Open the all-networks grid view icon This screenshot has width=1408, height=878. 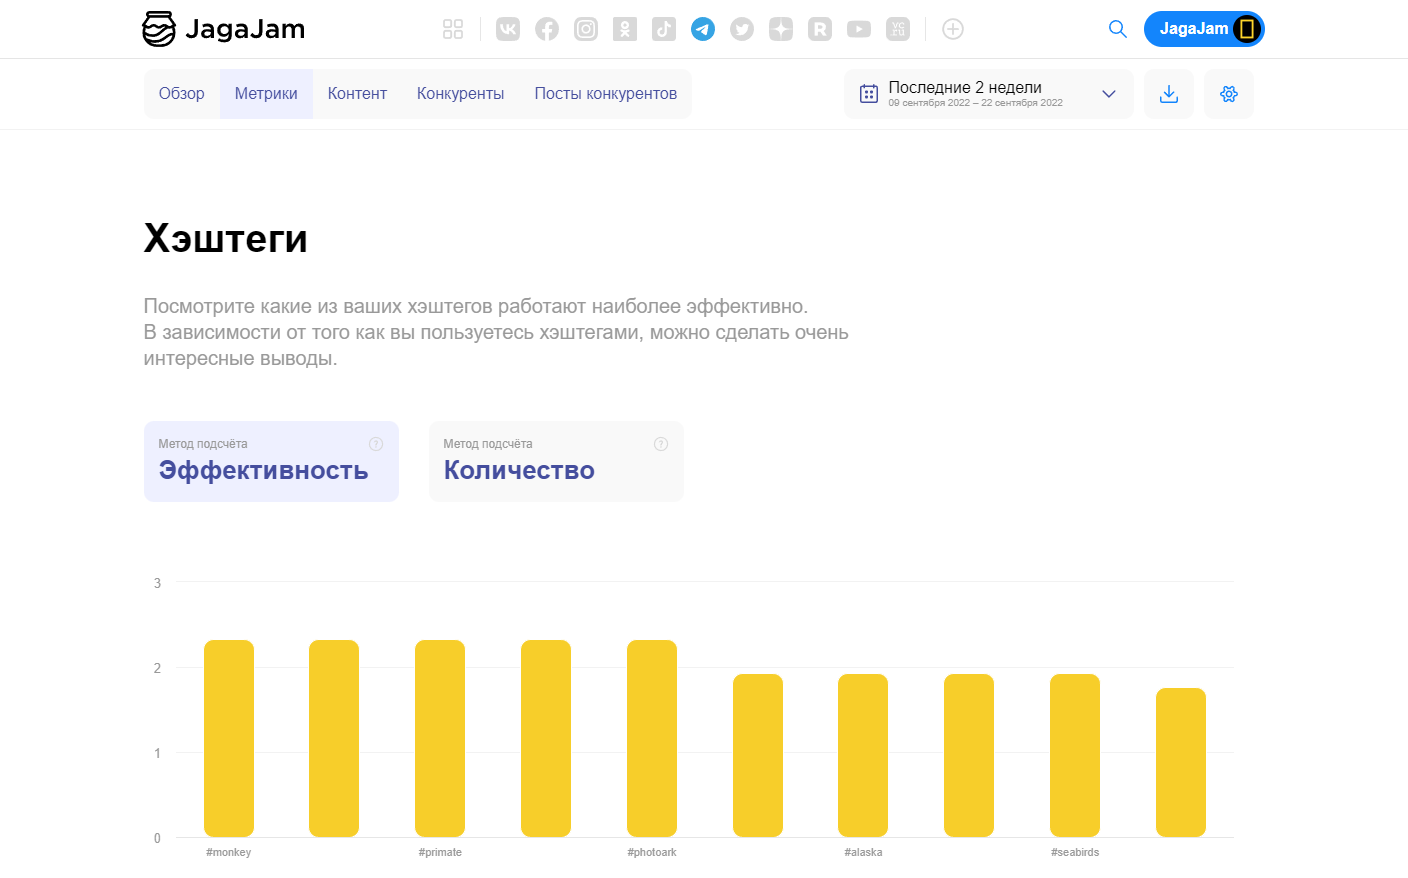(x=453, y=29)
